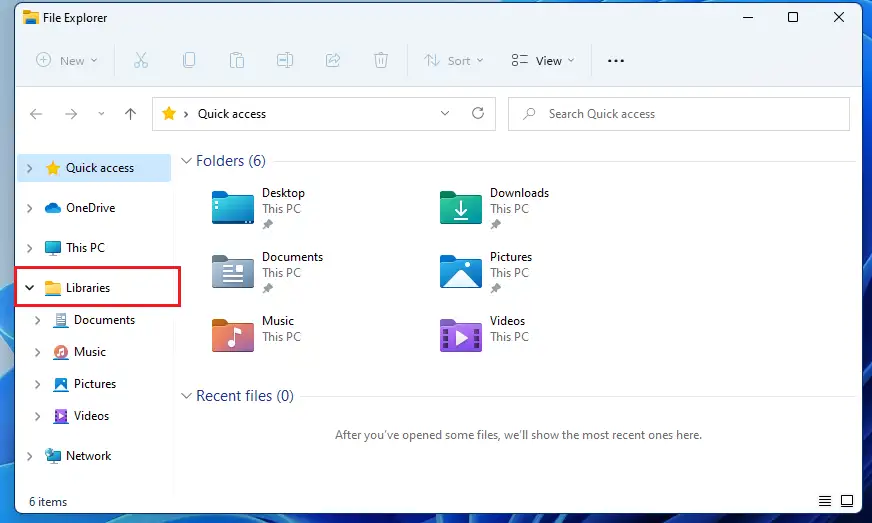Viewport: 872px width, 523px height.
Task: Expand the Videos library node
Action: pos(37,416)
